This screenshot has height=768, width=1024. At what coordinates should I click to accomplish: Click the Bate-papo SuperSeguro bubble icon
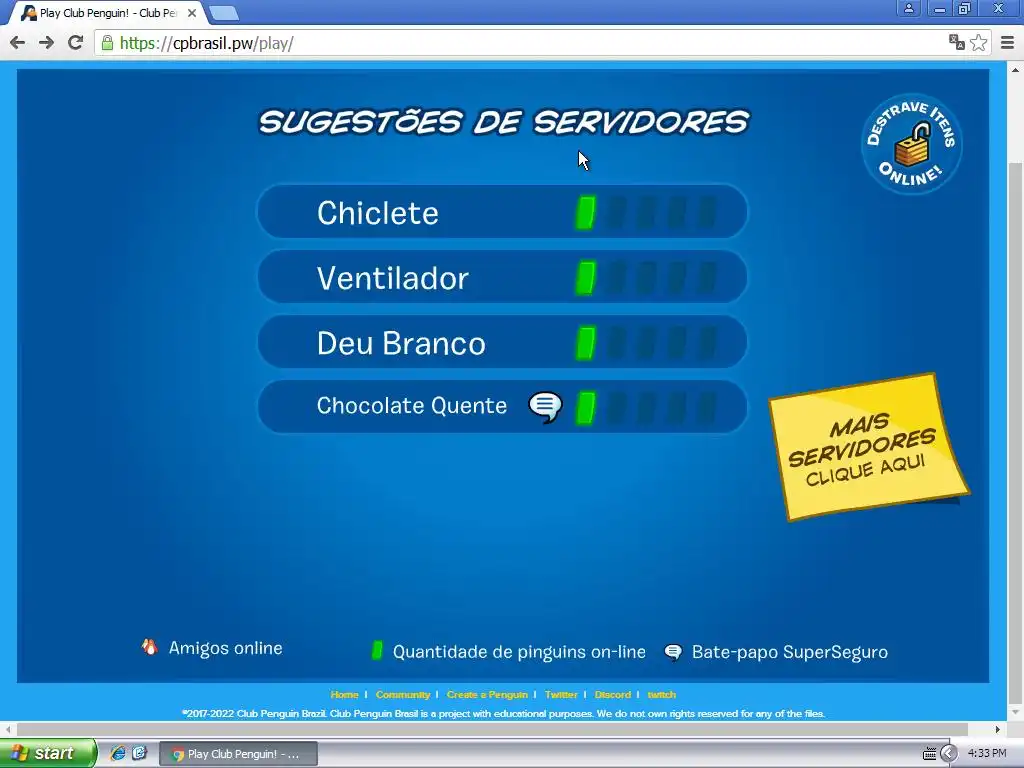point(673,652)
